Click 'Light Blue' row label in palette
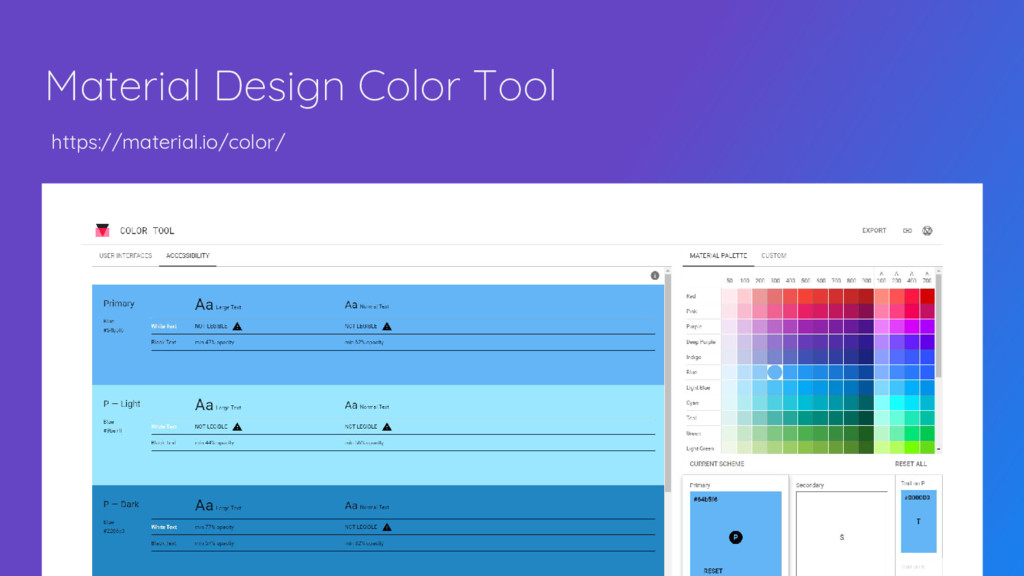This screenshot has width=1024, height=576. click(x=698, y=388)
